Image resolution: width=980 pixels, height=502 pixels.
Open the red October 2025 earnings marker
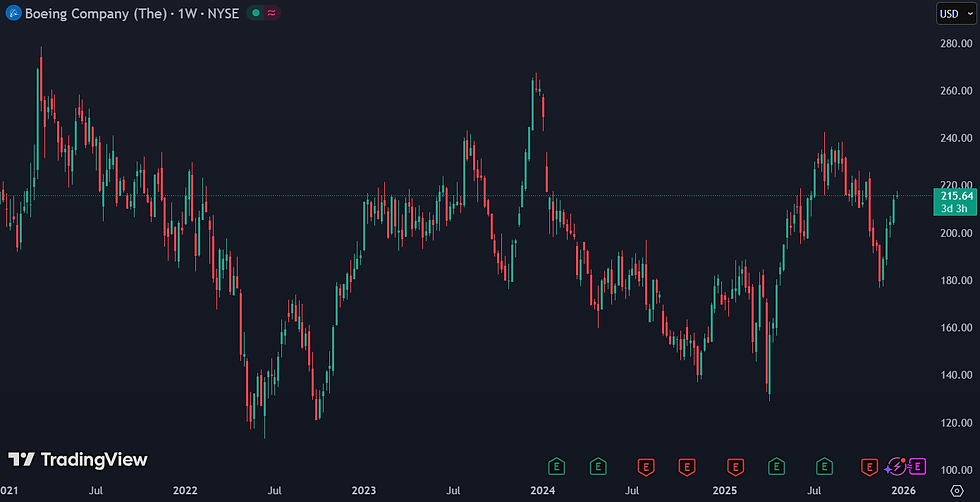point(869,466)
